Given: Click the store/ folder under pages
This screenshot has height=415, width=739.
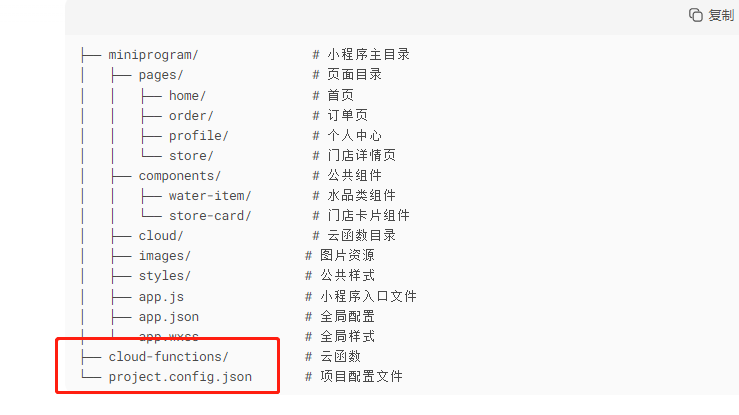Looking at the screenshot, I should pyautogui.click(x=191, y=155).
